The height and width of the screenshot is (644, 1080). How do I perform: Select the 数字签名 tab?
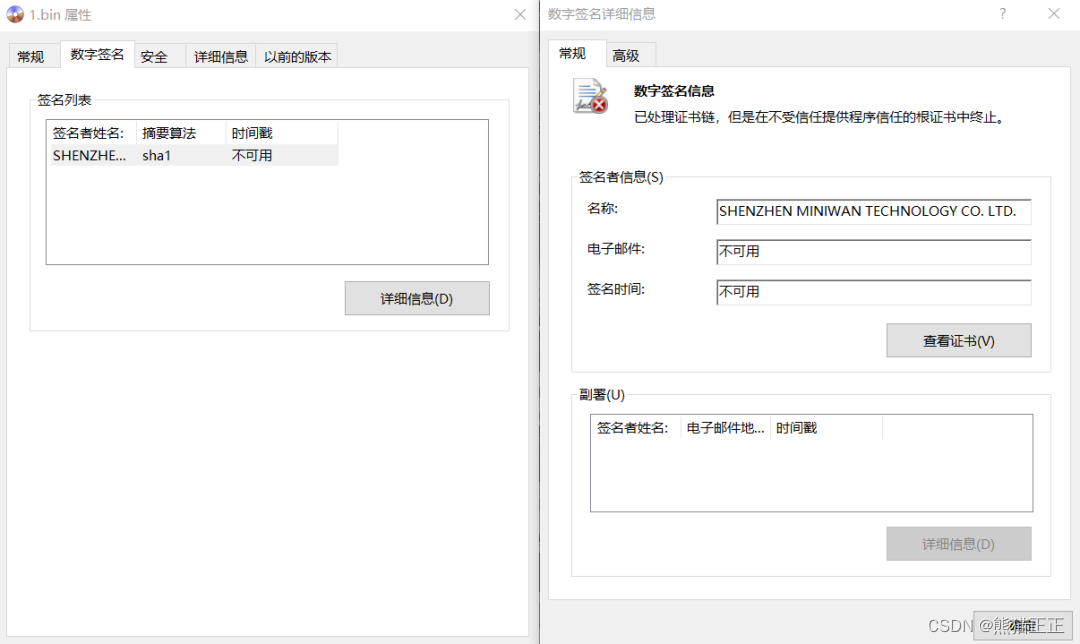[97, 54]
